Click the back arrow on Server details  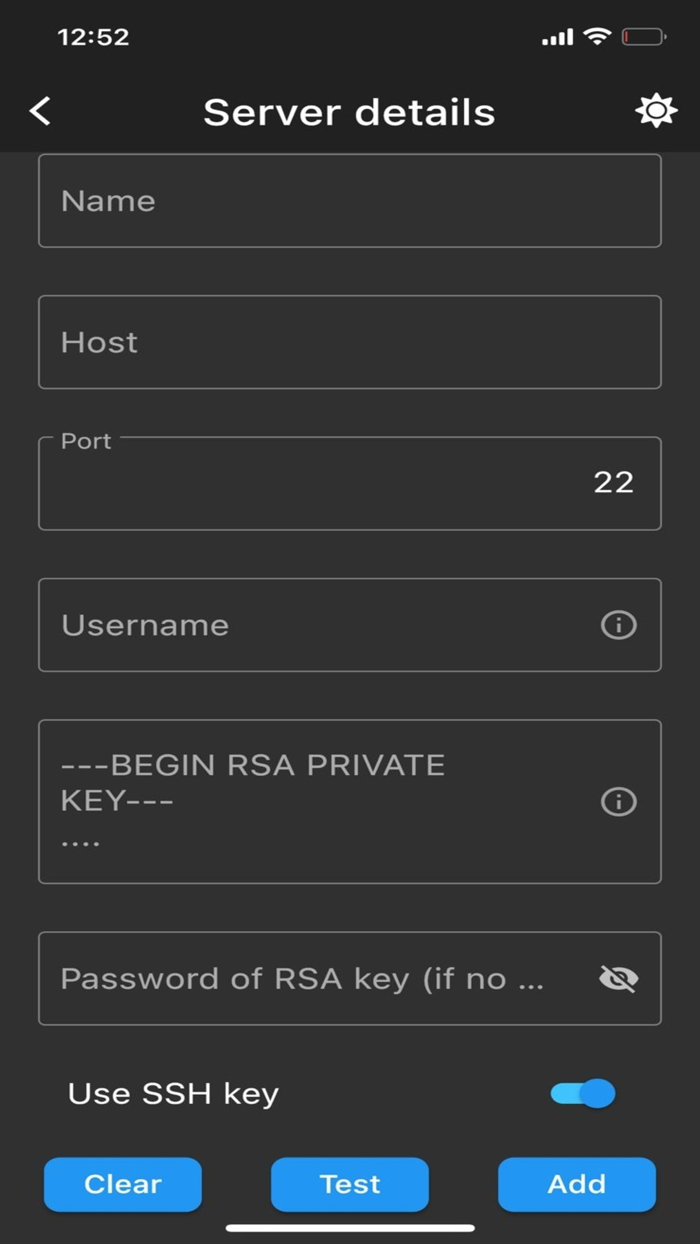(x=40, y=110)
